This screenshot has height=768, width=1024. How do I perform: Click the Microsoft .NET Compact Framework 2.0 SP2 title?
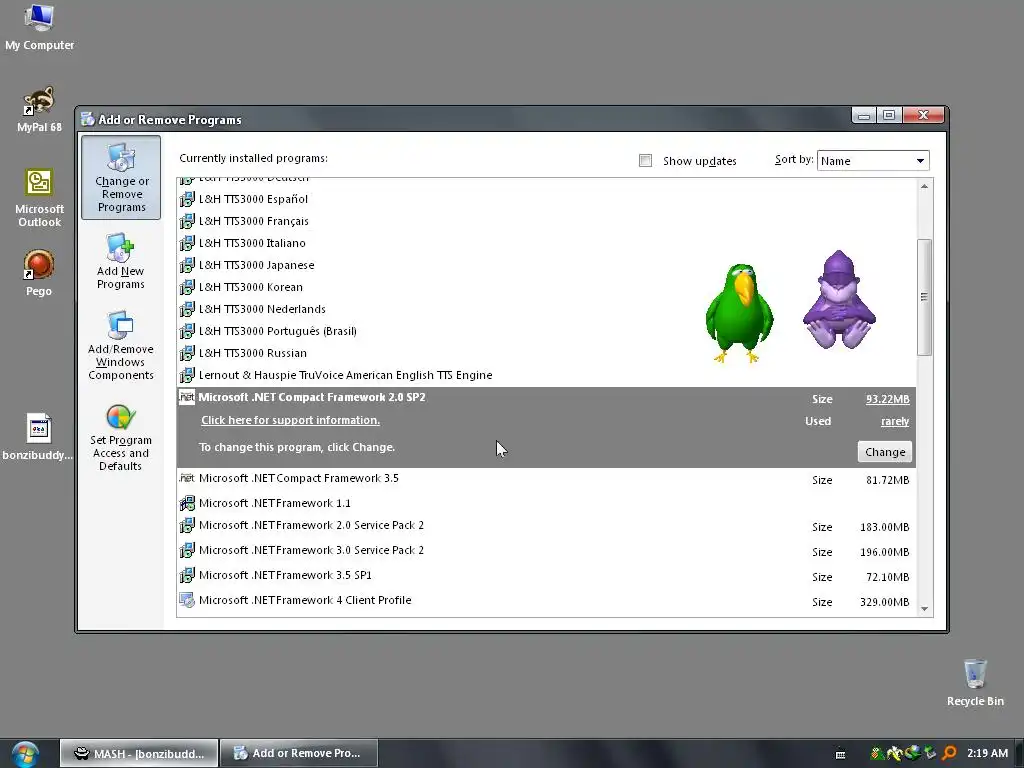312,397
